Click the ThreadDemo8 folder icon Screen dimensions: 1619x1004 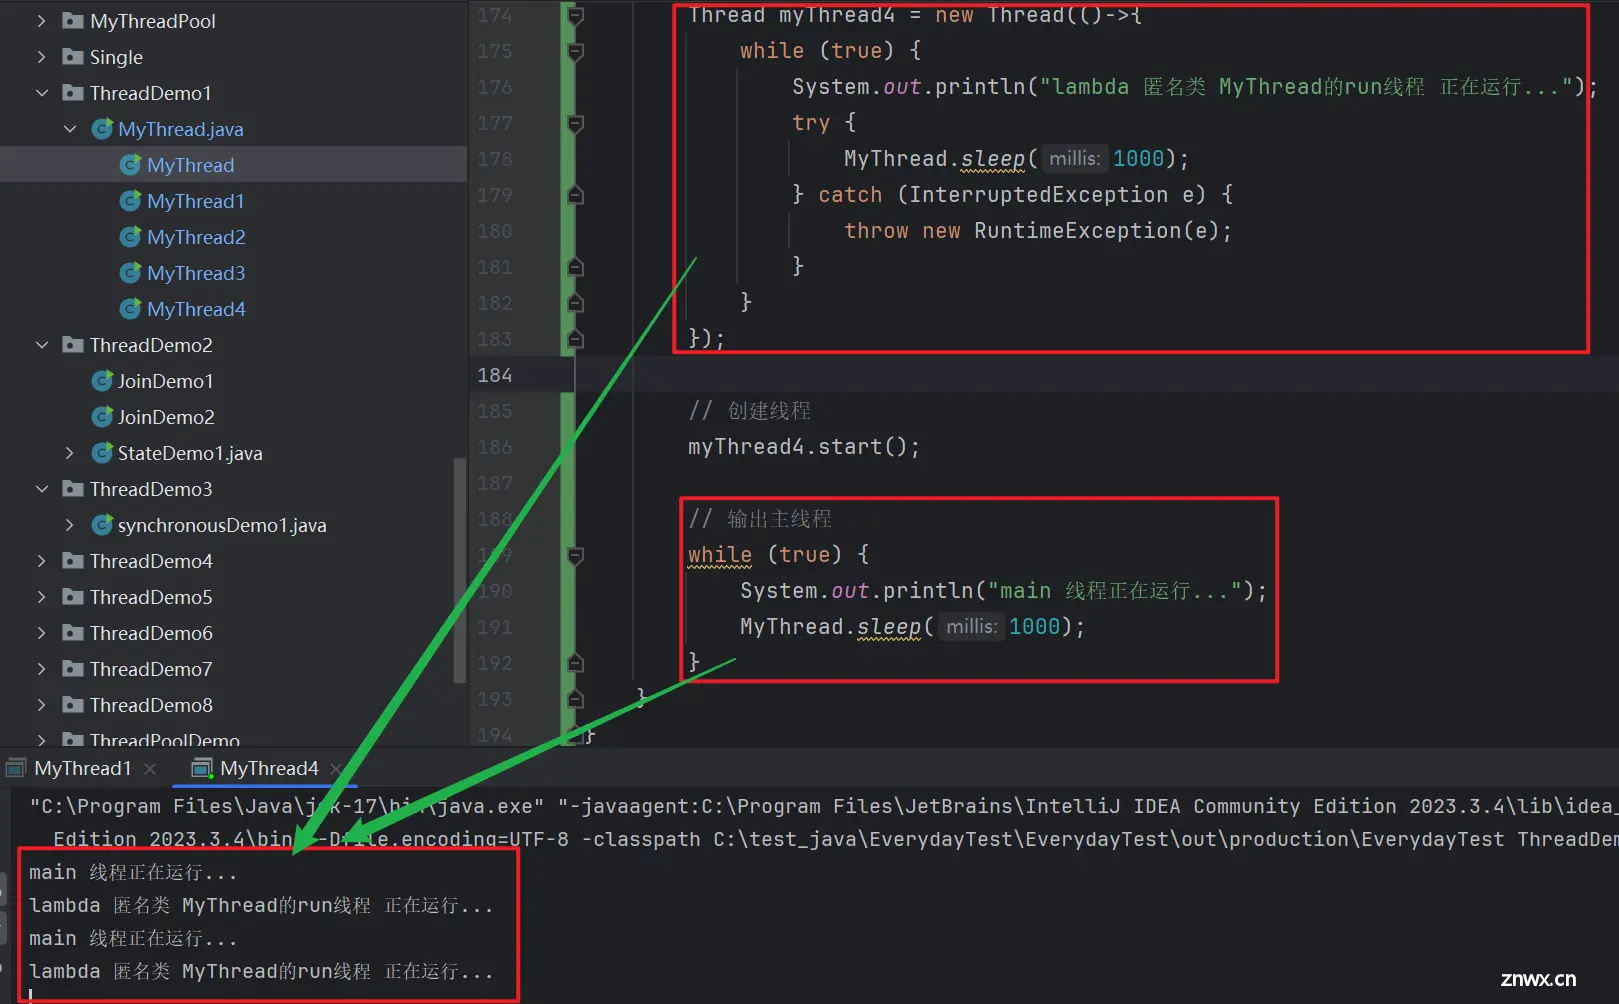click(x=73, y=705)
